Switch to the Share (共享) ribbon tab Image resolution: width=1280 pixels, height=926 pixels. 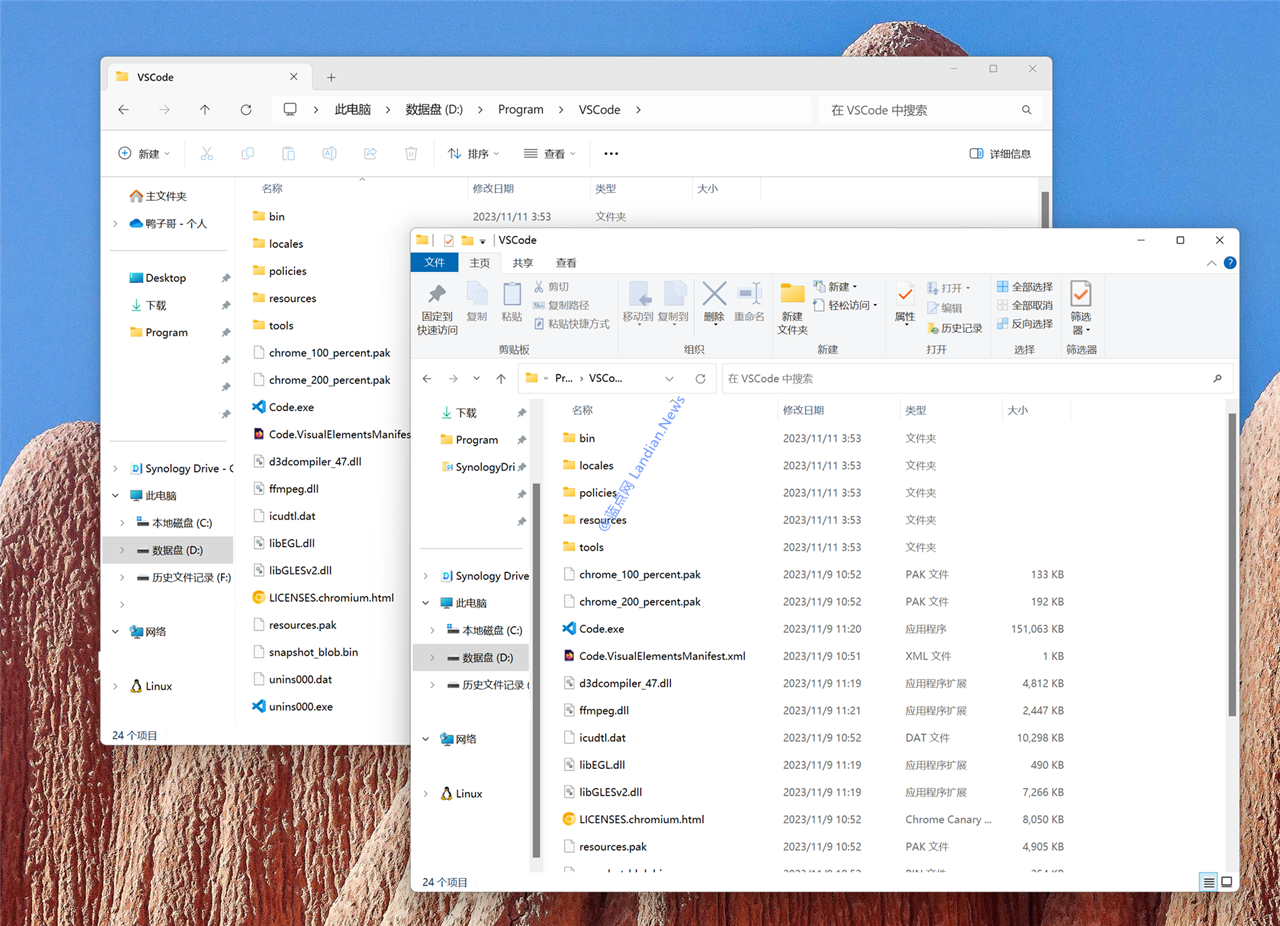pyautogui.click(x=523, y=263)
